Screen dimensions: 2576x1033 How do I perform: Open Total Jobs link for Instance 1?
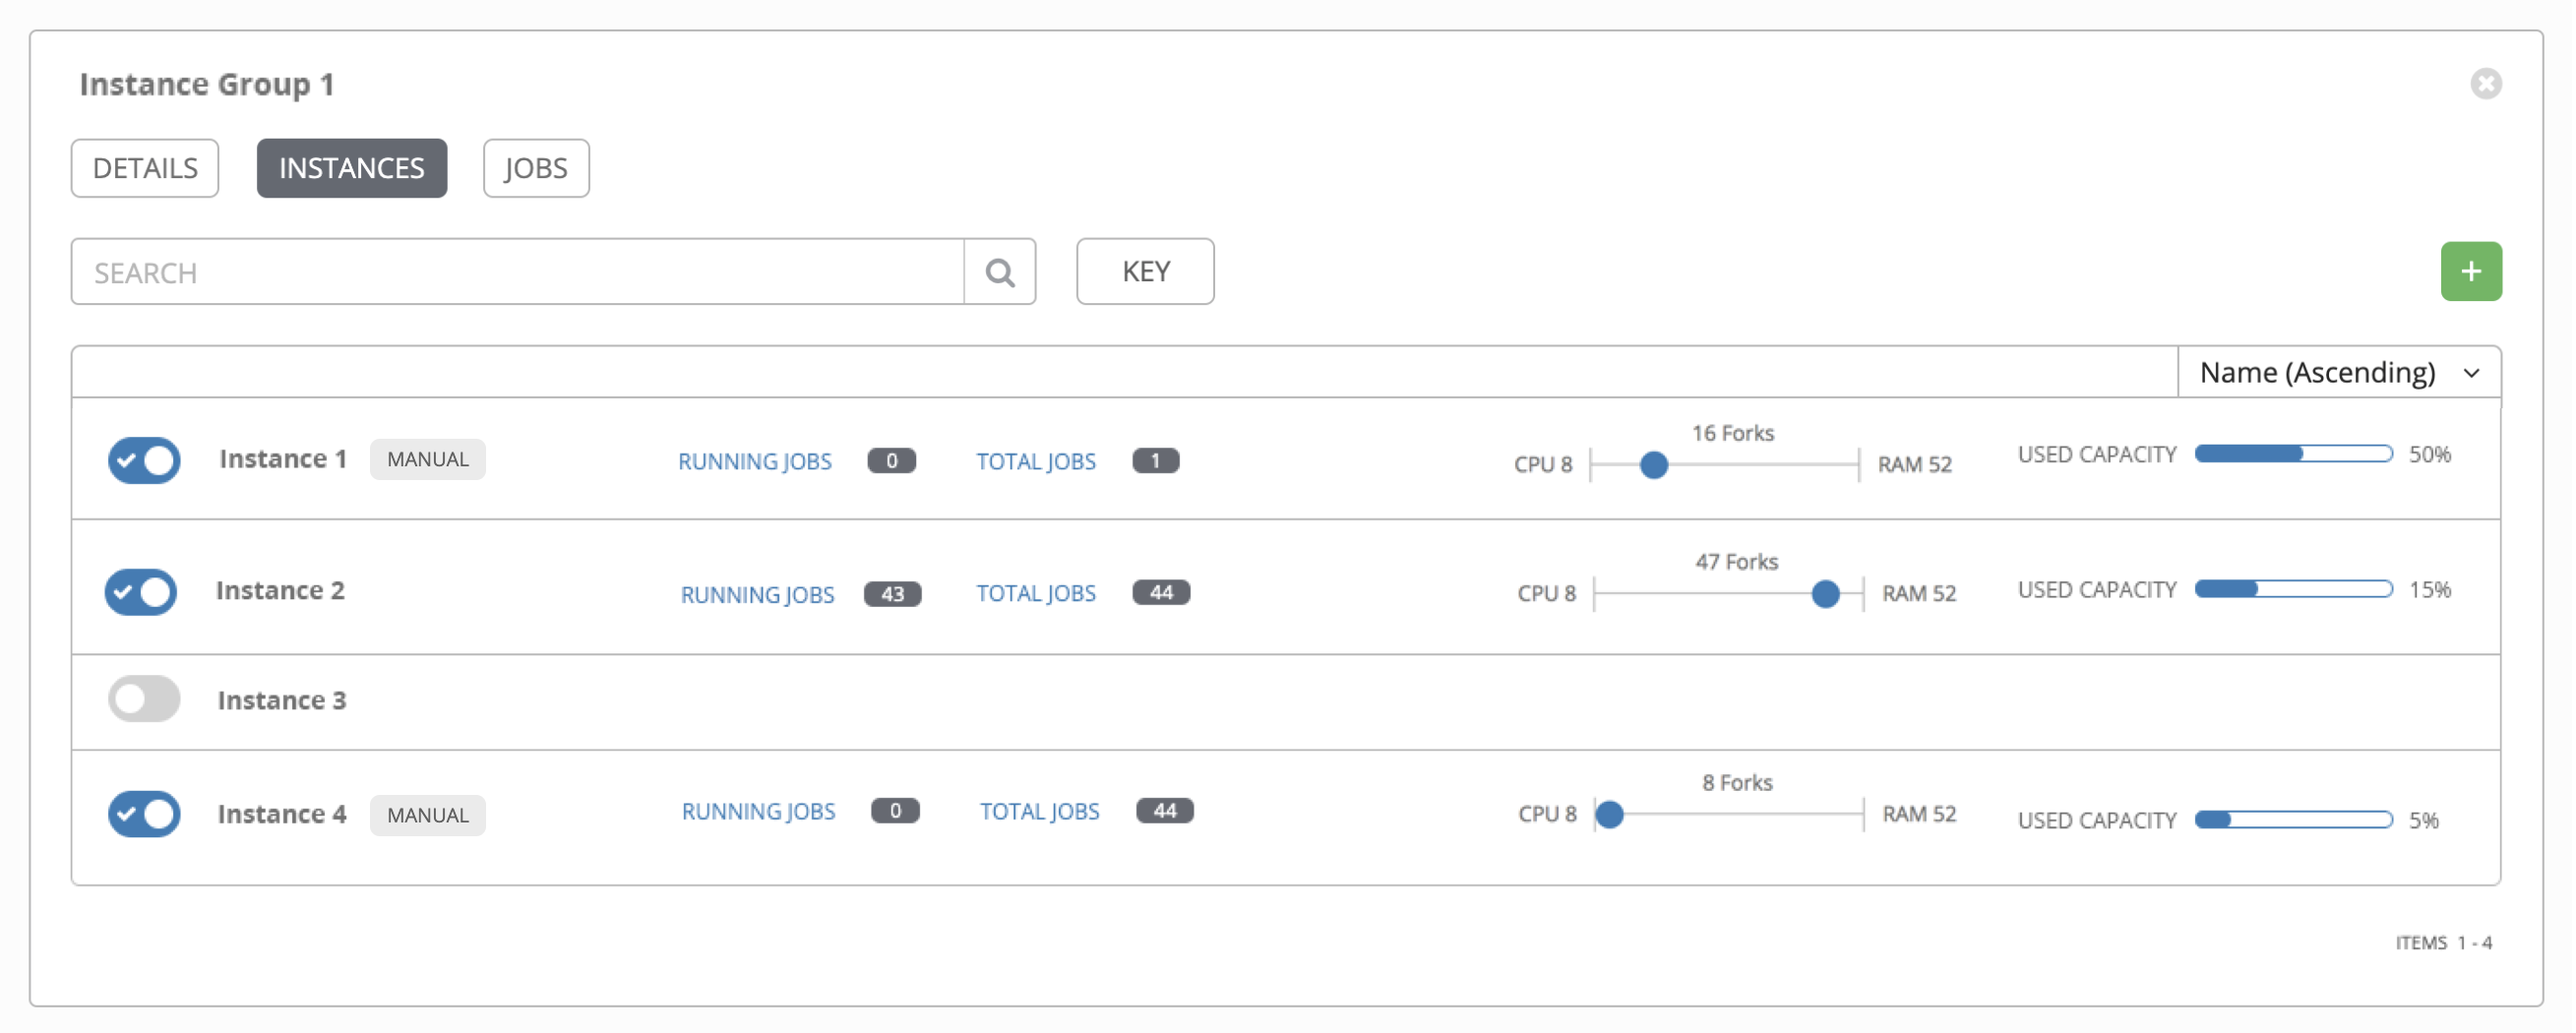pyautogui.click(x=1035, y=461)
